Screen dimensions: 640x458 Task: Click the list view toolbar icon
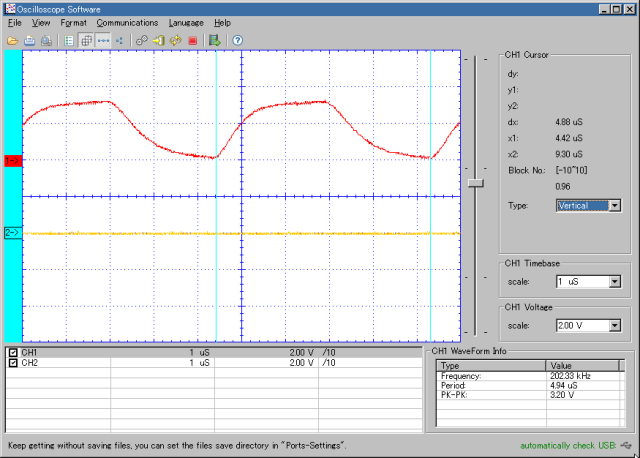pyautogui.click(x=69, y=40)
